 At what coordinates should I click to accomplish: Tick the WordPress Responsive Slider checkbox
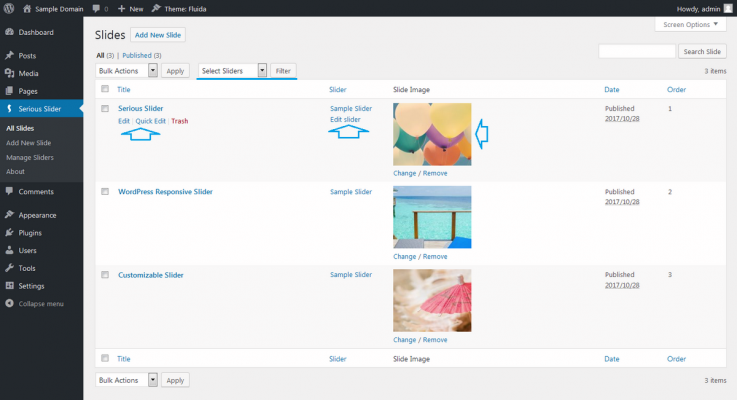coord(105,191)
